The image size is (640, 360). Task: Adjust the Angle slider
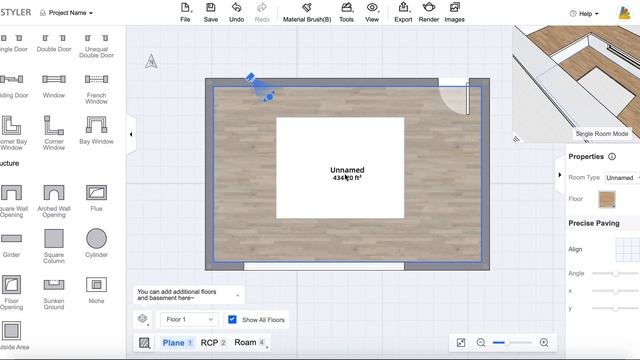[616, 273]
